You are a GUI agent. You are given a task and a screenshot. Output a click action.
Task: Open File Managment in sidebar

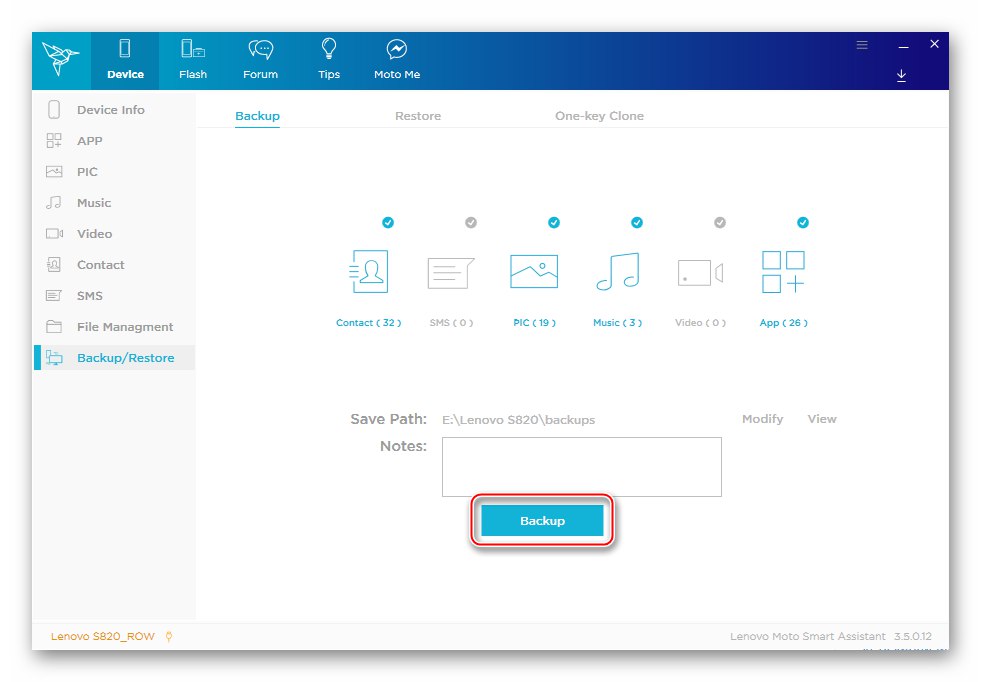[x=125, y=327]
